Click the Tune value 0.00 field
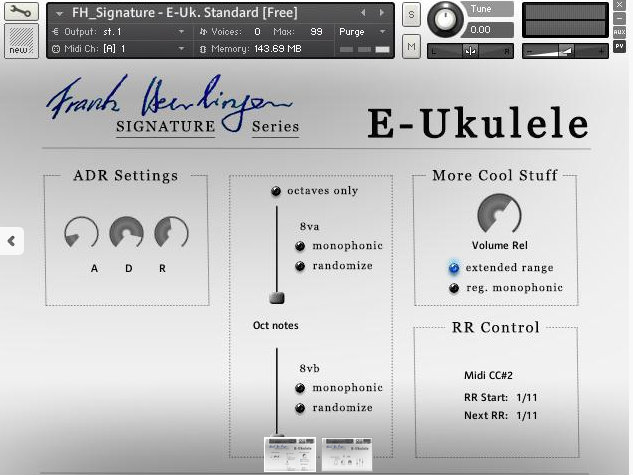This screenshot has width=633, height=475. pos(490,30)
